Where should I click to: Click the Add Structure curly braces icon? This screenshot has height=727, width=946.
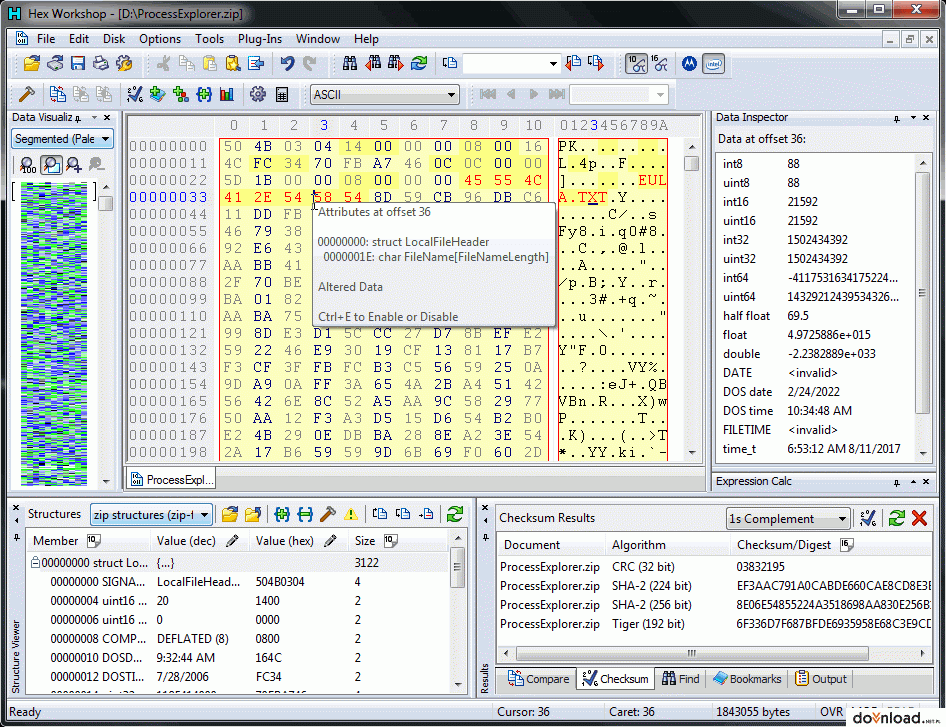pyautogui.click(x=204, y=94)
